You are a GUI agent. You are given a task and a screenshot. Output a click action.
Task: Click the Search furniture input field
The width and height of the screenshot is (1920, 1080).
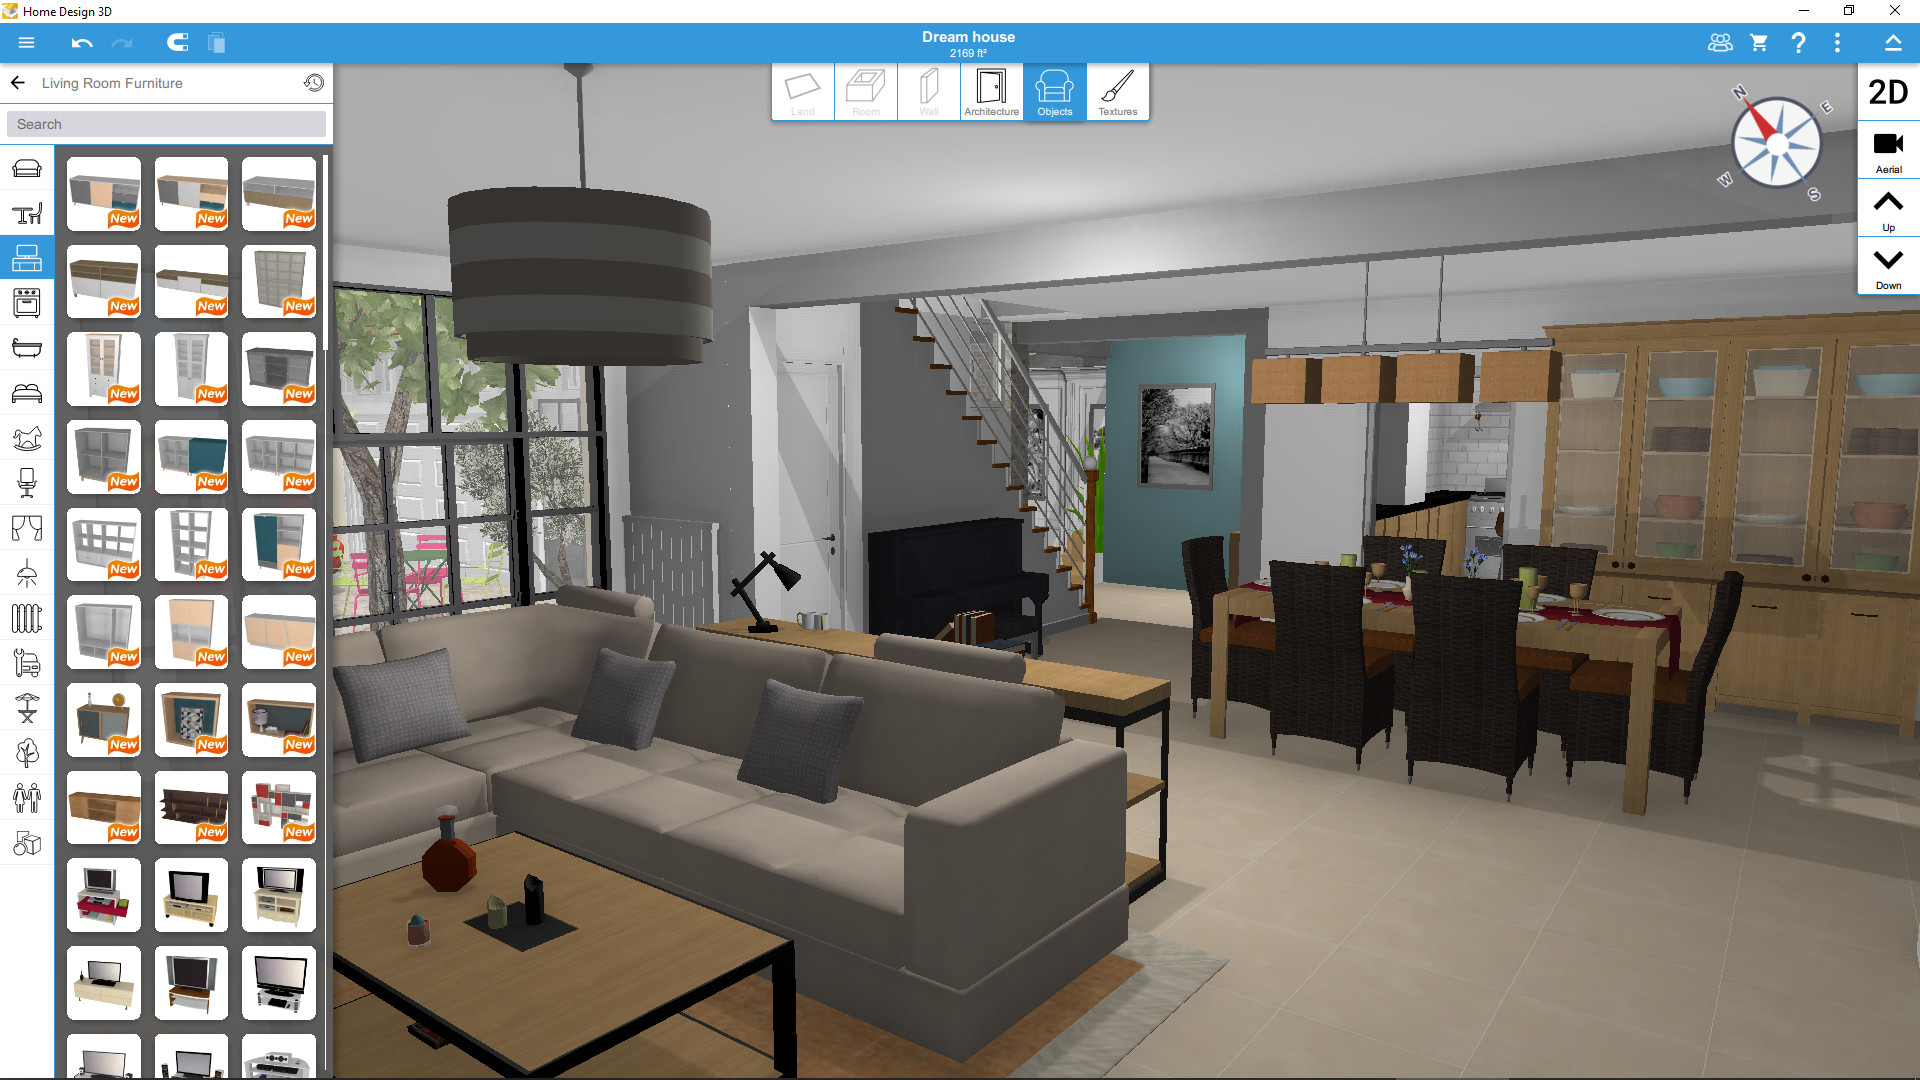click(x=167, y=124)
